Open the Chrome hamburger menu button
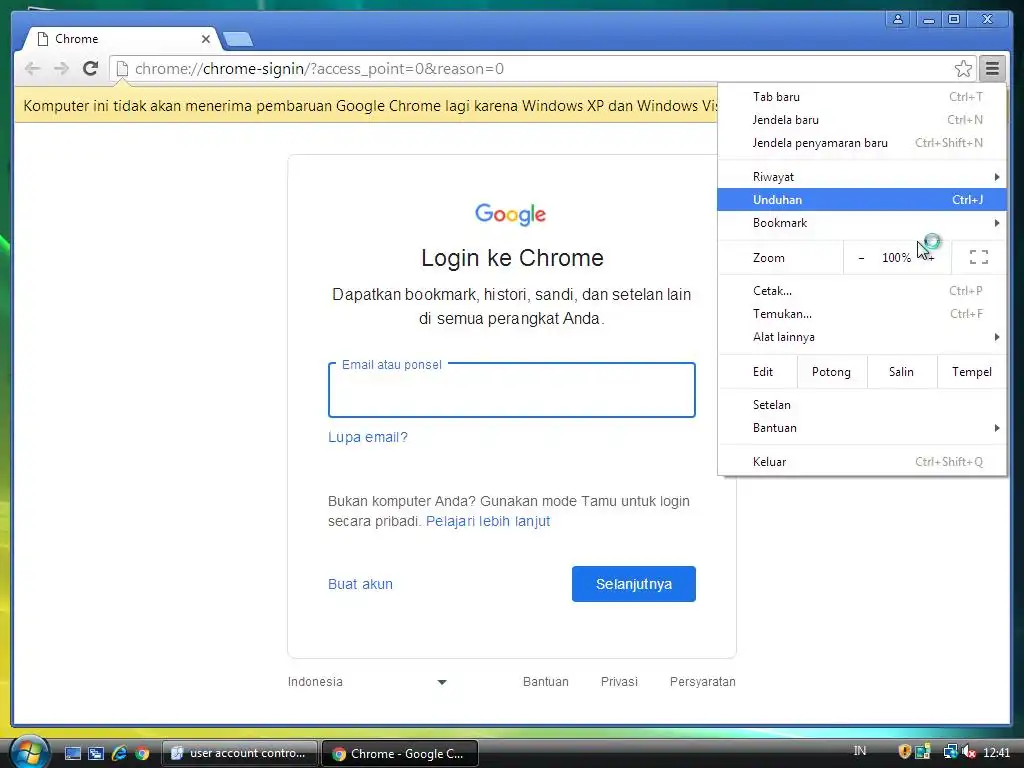1024x768 pixels. tap(992, 68)
